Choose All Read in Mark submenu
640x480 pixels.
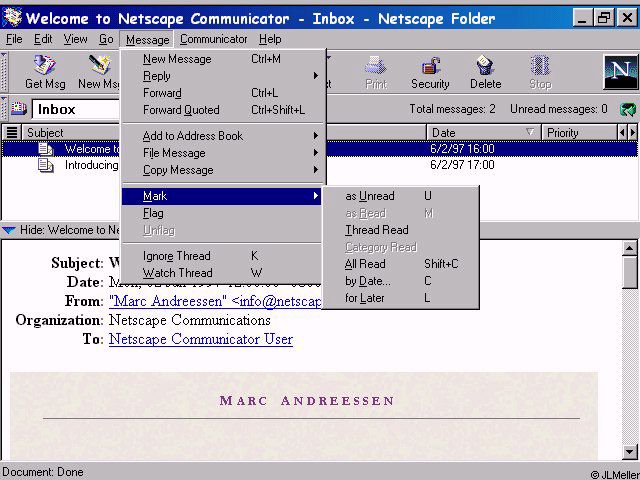pyautogui.click(x=400, y=264)
